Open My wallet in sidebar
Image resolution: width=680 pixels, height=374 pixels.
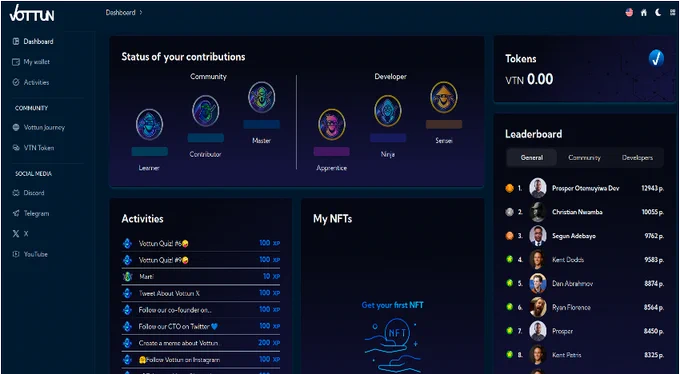(31, 62)
